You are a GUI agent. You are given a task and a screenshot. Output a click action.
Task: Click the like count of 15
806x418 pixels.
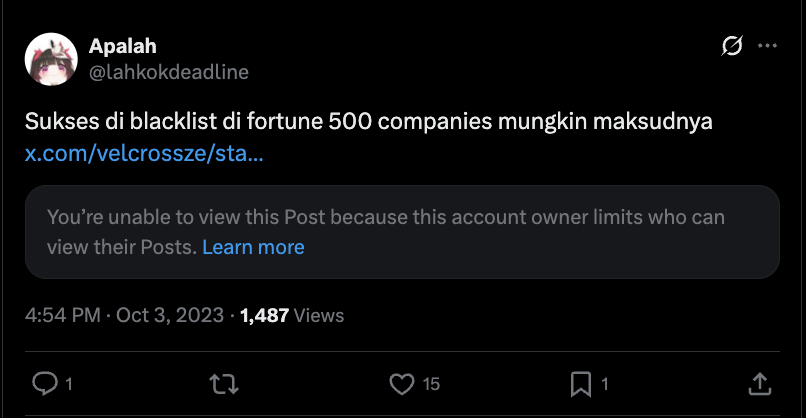pyautogui.click(x=431, y=383)
